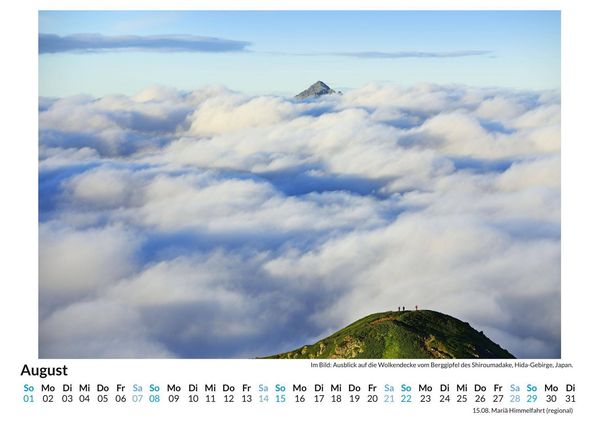Select Friday 27 in the calendar
This screenshot has height=424, width=600.
point(498,393)
